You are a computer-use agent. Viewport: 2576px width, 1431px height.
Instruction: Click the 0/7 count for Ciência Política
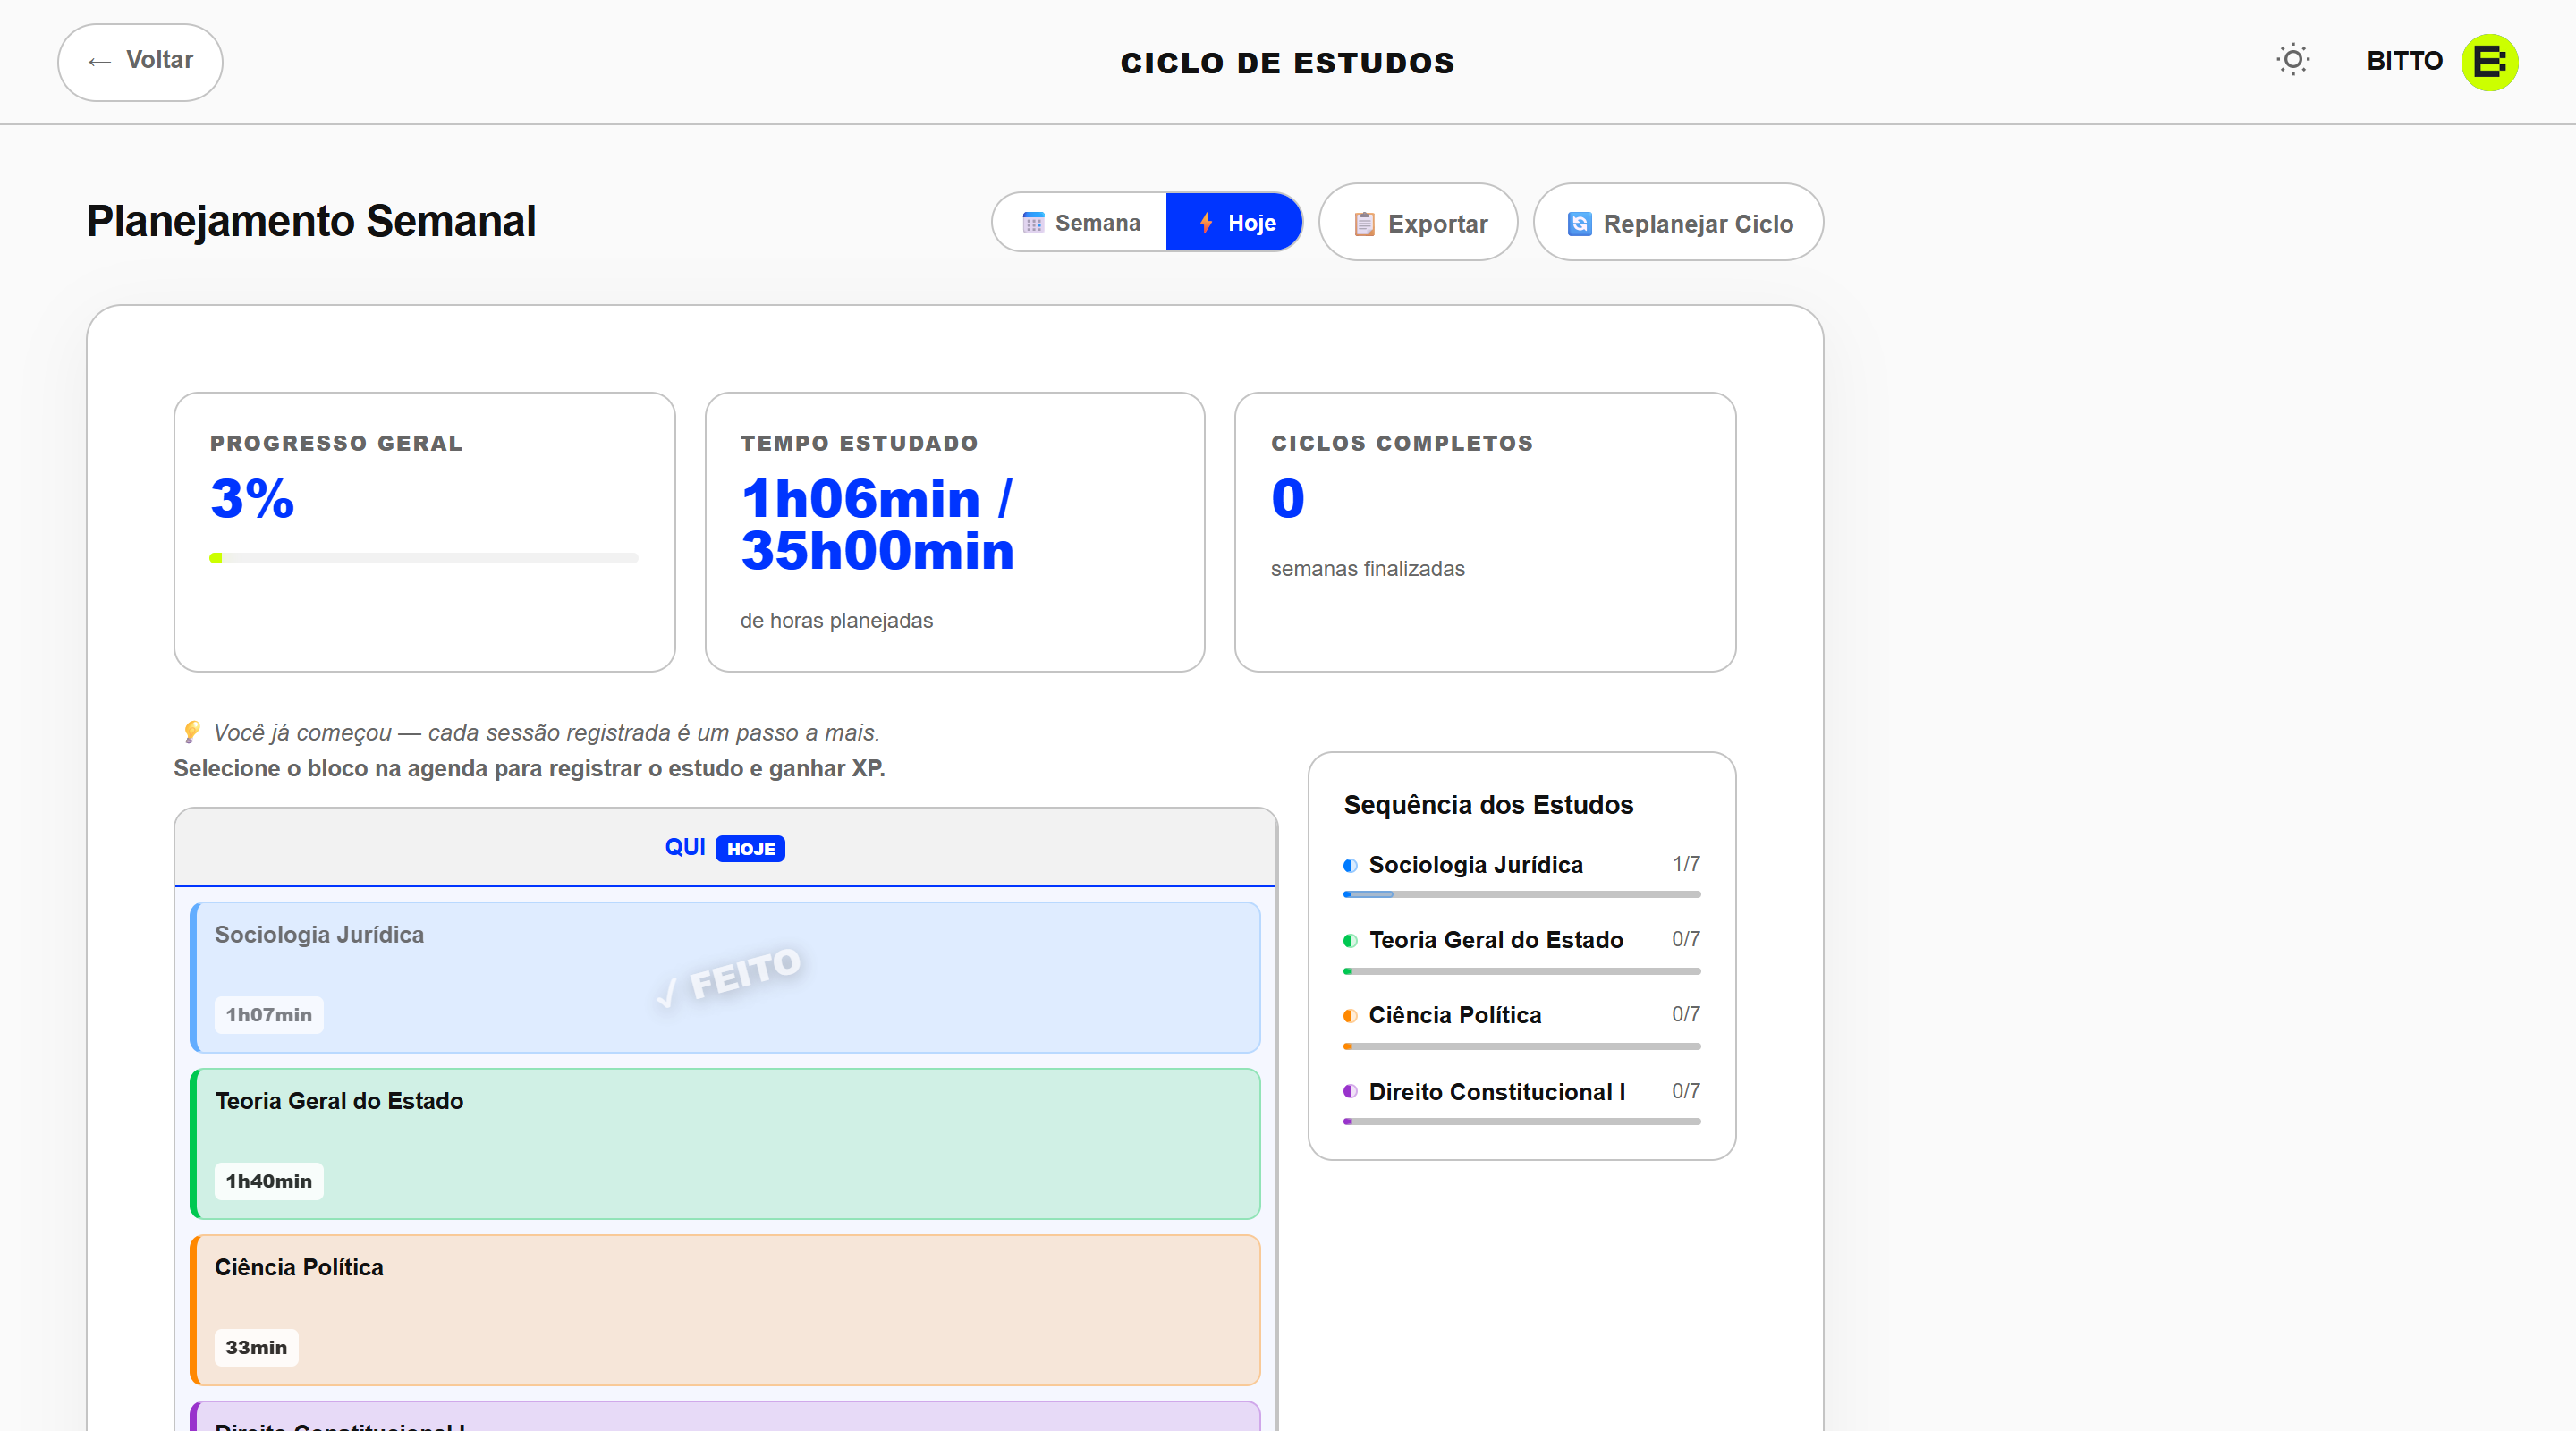click(1686, 1014)
